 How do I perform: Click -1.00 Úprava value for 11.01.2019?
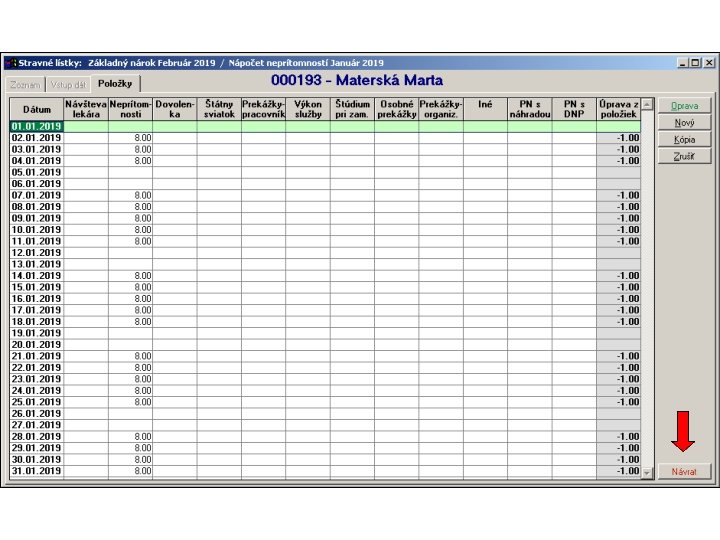coord(619,241)
